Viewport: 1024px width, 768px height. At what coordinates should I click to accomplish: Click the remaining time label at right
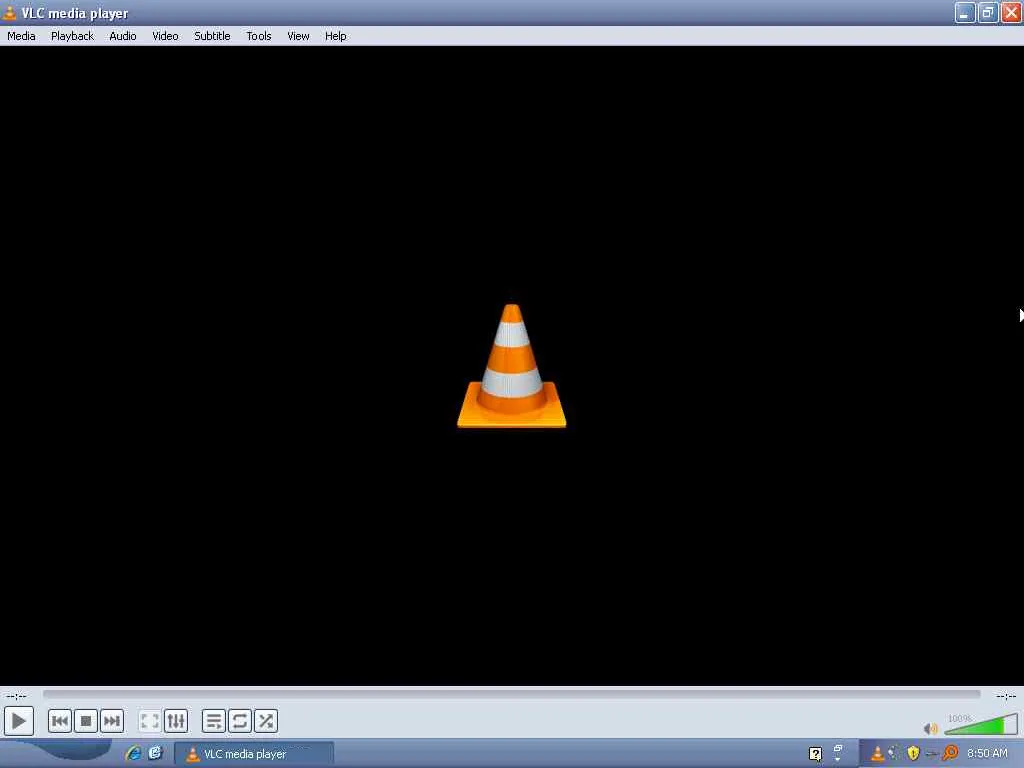[x=1006, y=696]
